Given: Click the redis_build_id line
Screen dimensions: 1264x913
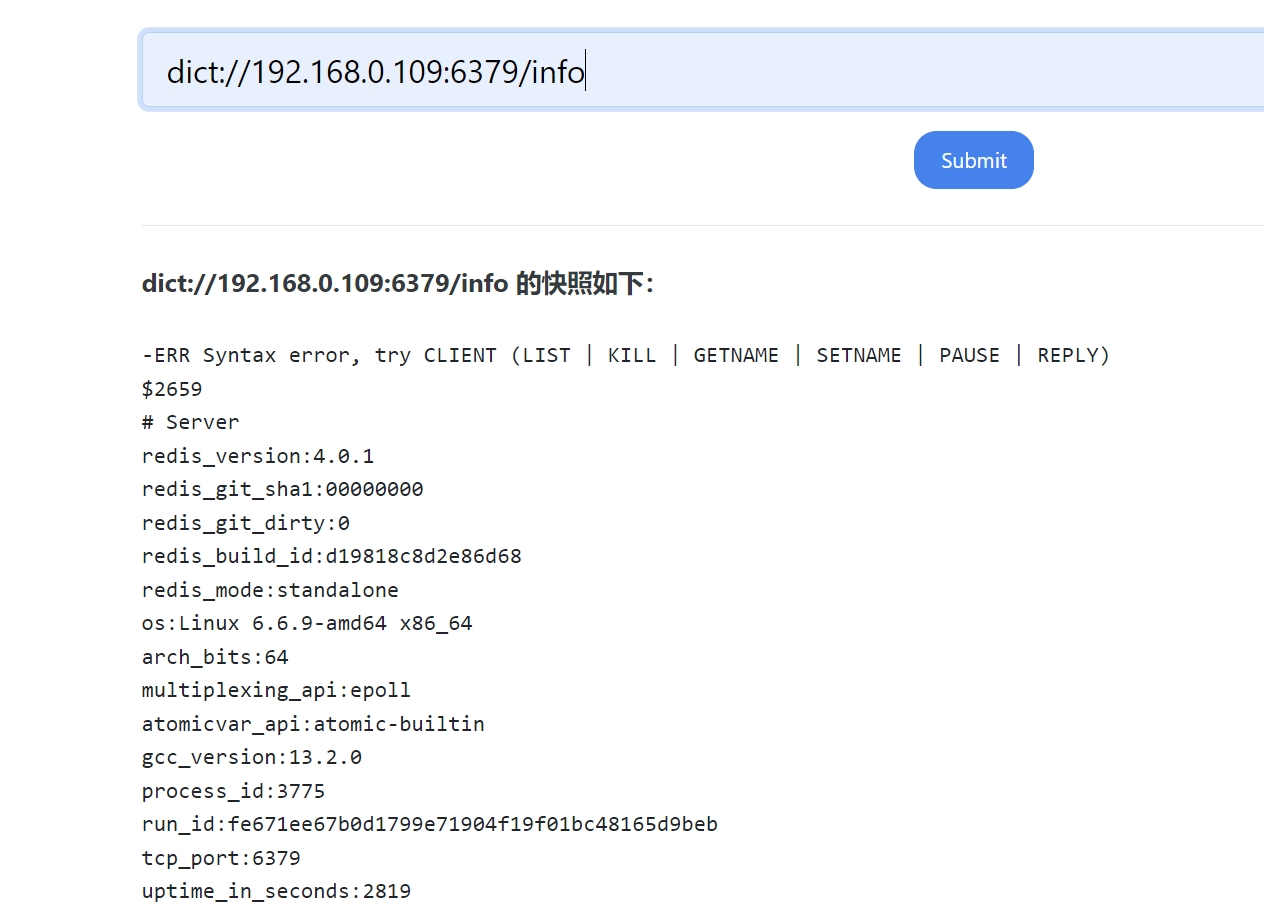Looking at the screenshot, I should pyautogui.click(x=331, y=556).
